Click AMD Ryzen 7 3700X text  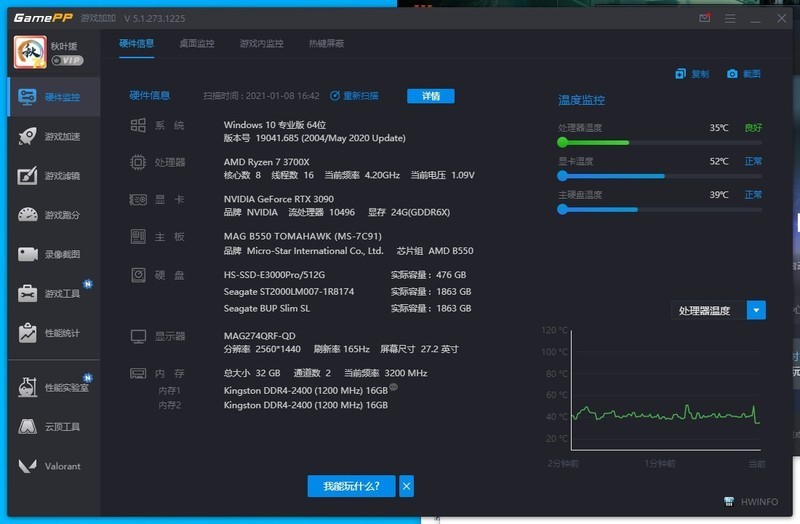266,162
